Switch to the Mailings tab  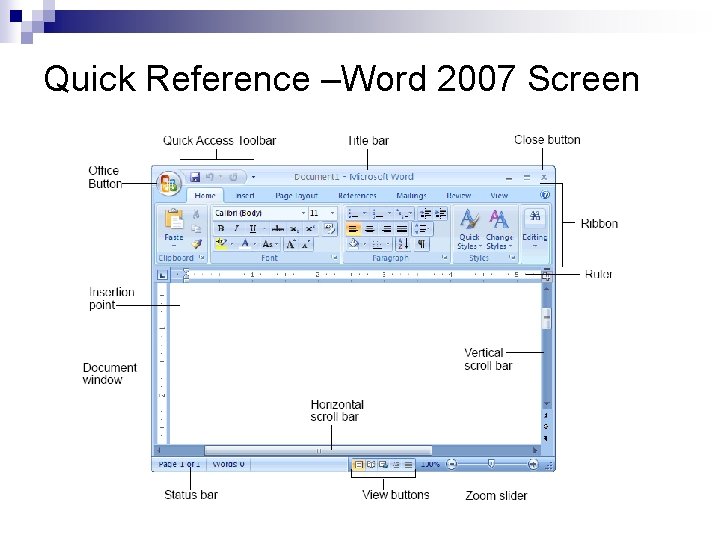(411, 196)
